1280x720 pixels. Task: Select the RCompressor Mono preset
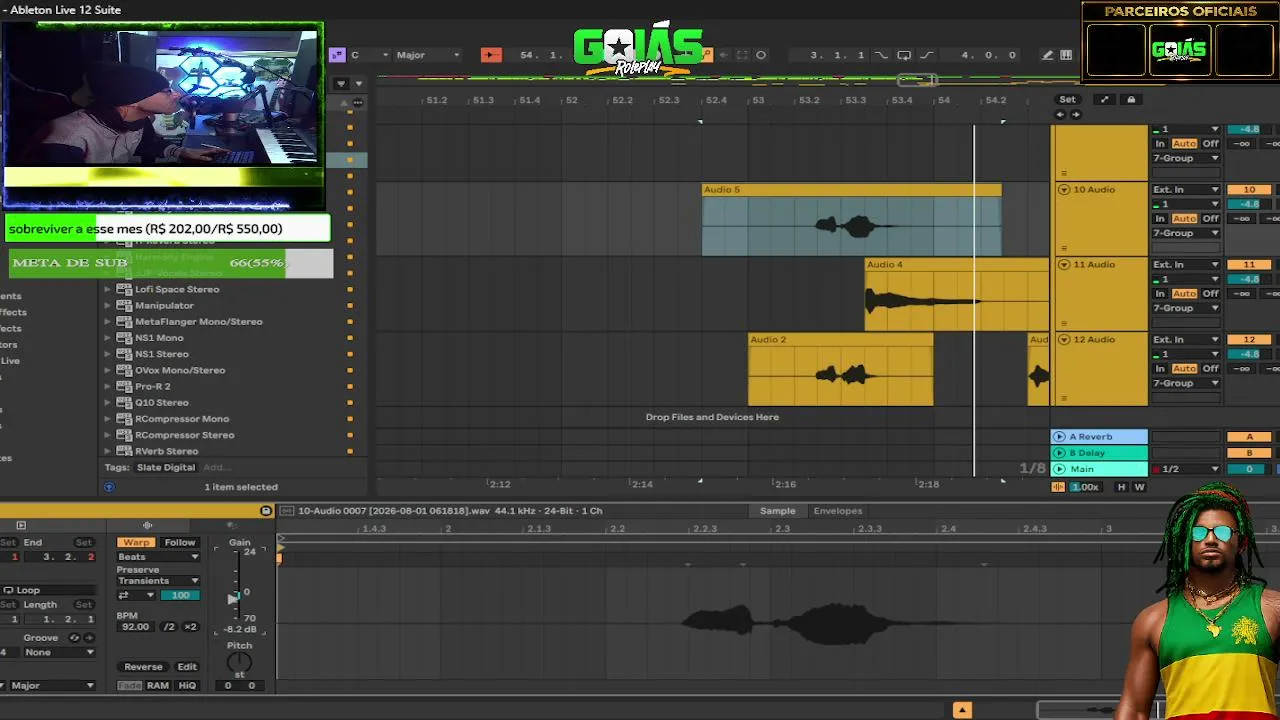(182, 419)
